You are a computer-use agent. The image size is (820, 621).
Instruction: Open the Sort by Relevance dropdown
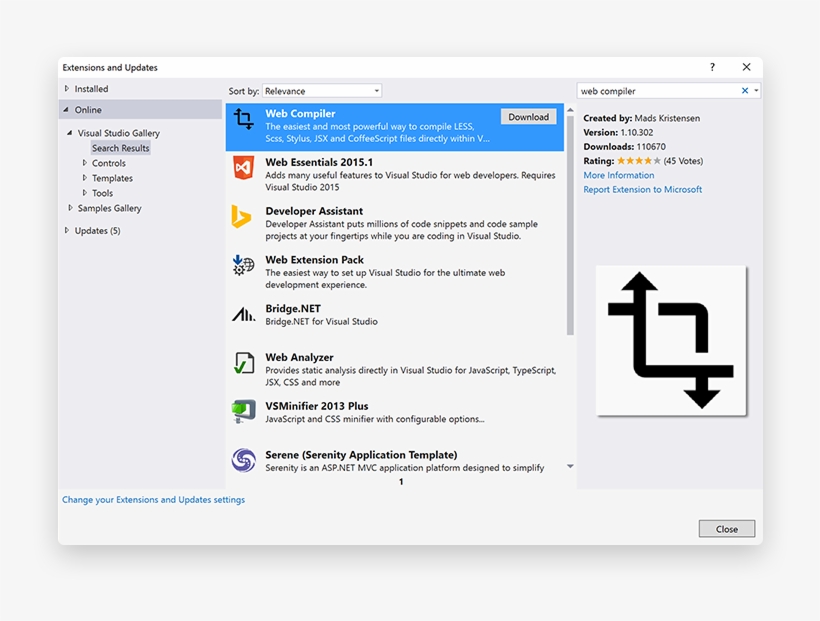tap(322, 91)
